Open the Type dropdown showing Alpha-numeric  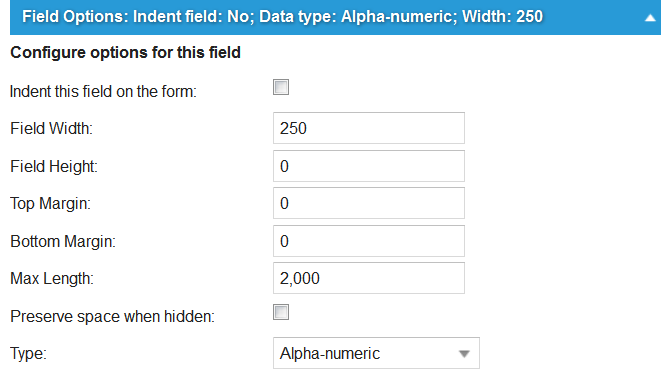click(376, 353)
